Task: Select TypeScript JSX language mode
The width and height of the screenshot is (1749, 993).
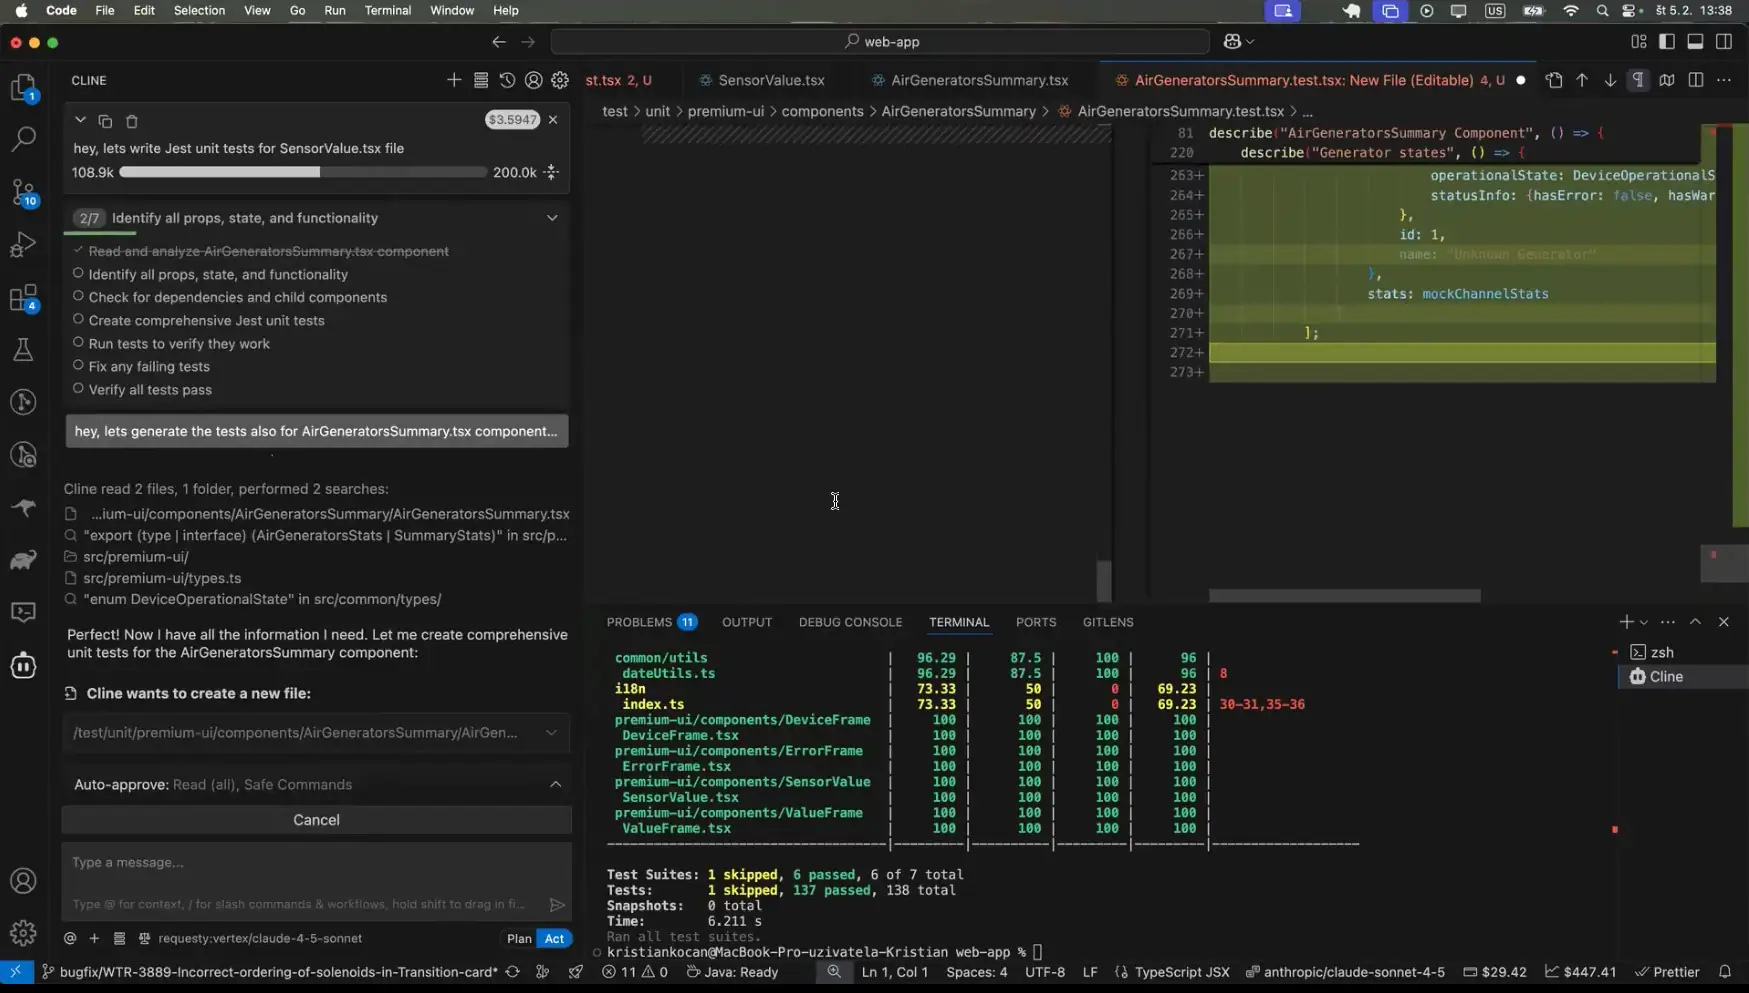Action: tap(1182, 972)
